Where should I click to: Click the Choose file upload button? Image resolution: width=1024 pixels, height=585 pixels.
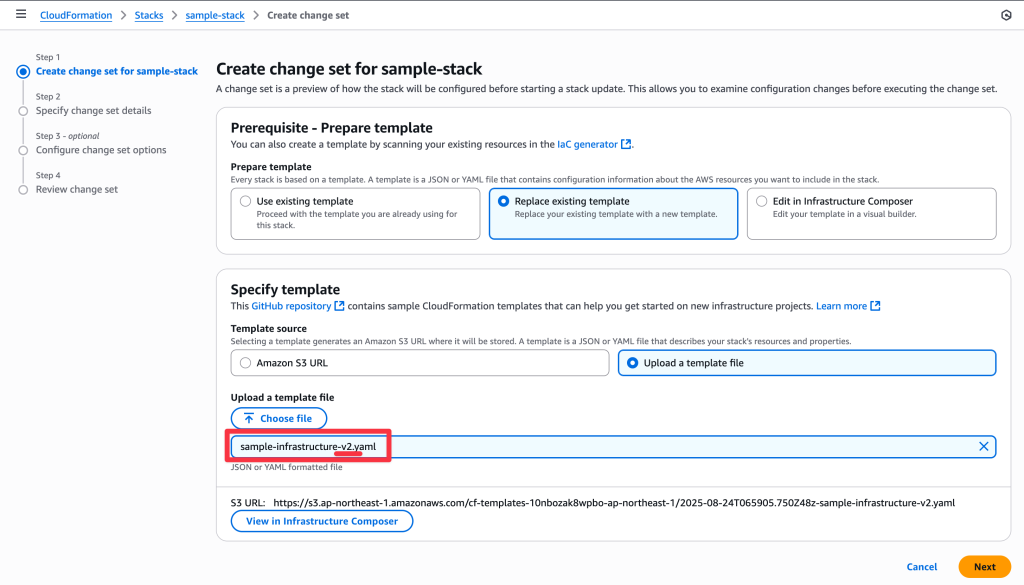[x=279, y=419]
